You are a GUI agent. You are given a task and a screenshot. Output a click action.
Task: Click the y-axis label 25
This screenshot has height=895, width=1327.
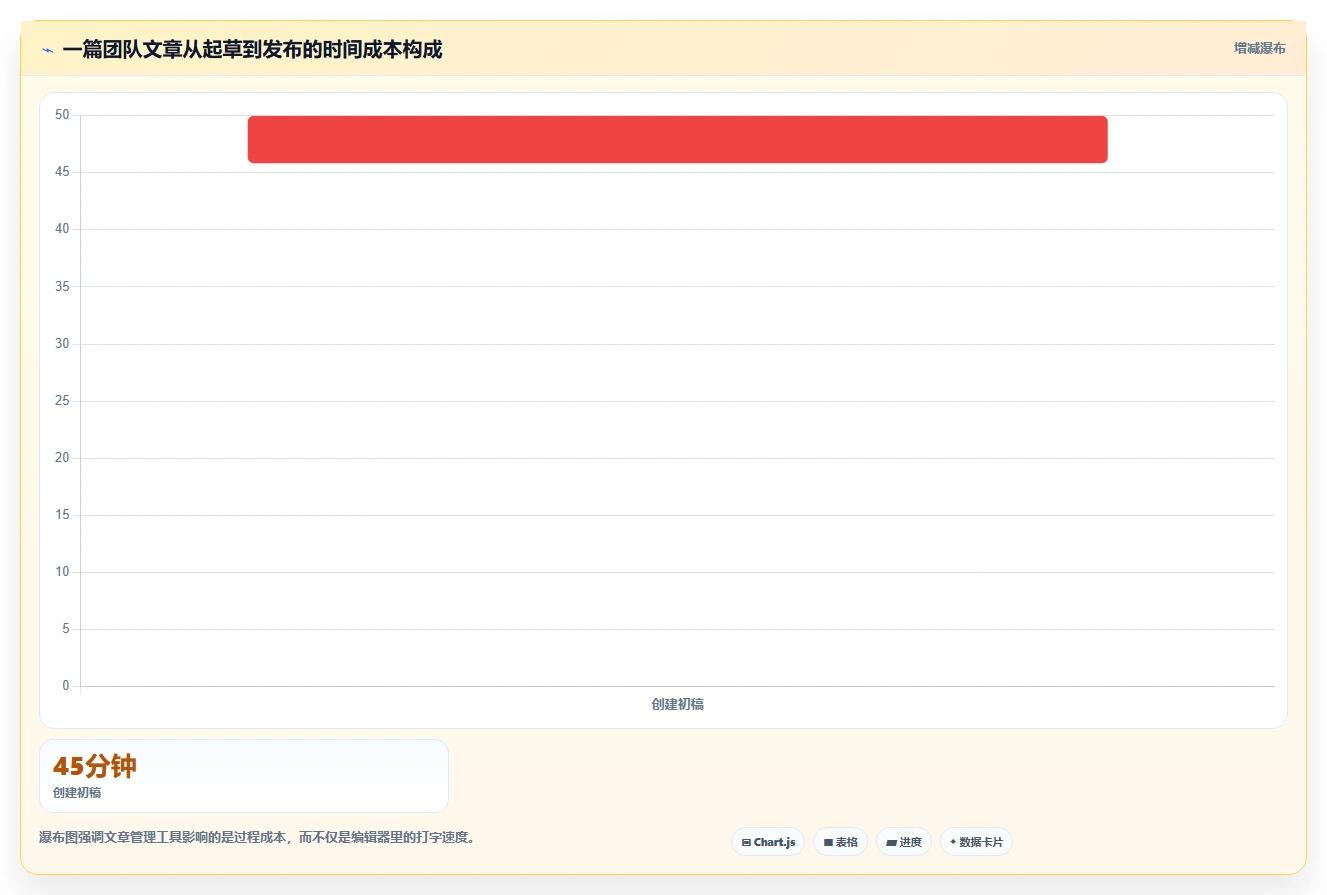point(62,401)
